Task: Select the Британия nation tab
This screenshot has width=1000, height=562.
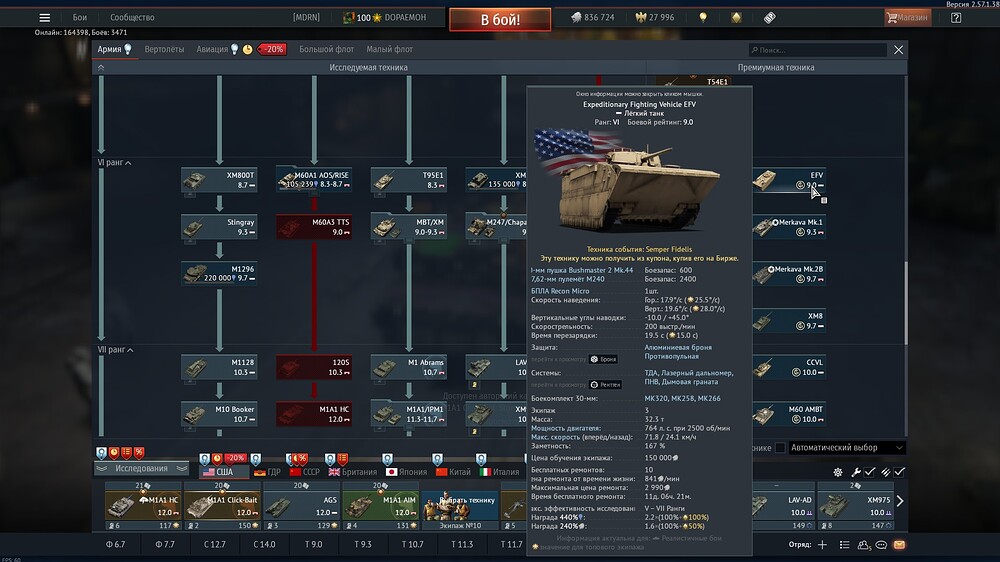Action: click(353, 472)
